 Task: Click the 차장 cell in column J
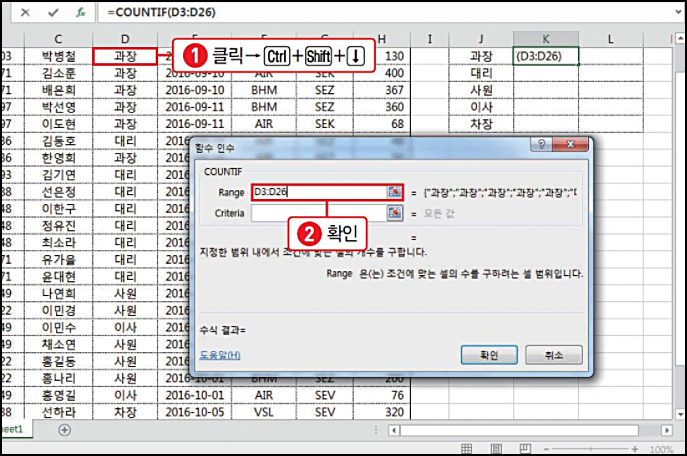[x=481, y=124]
